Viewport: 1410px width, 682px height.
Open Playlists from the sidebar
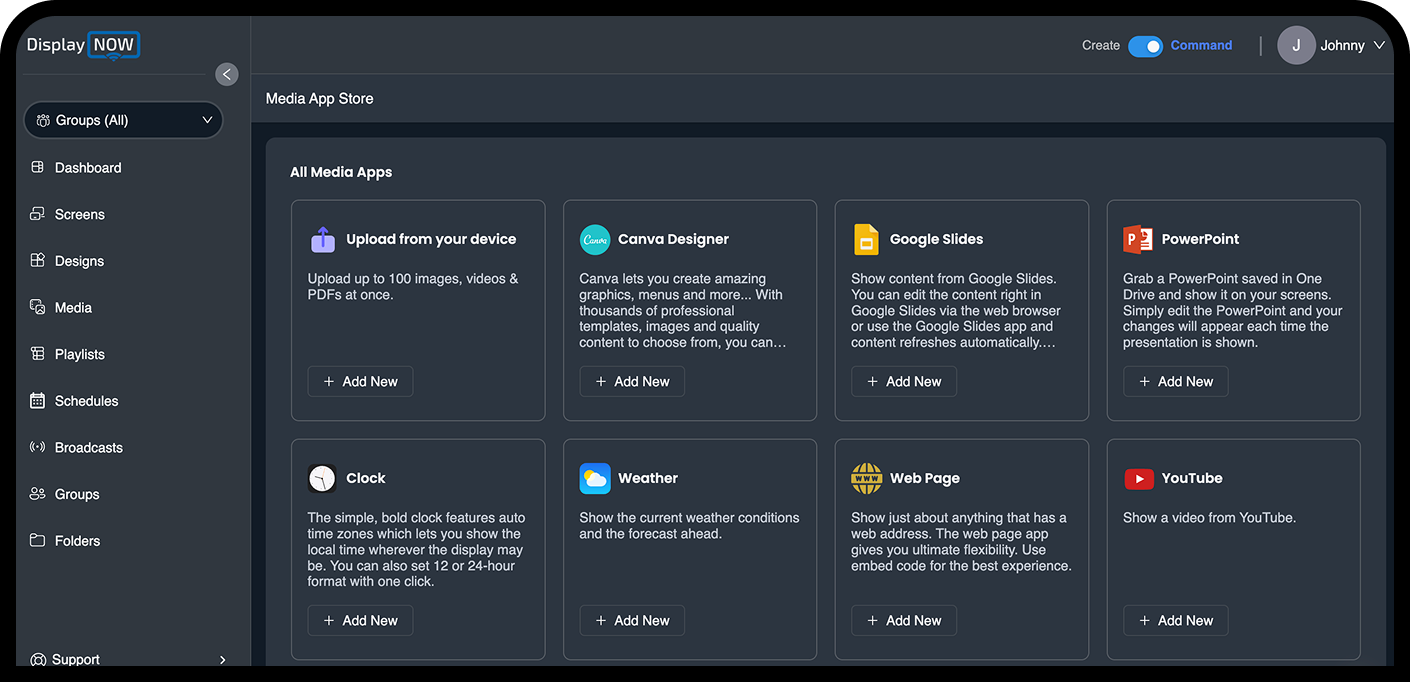(x=80, y=354)
